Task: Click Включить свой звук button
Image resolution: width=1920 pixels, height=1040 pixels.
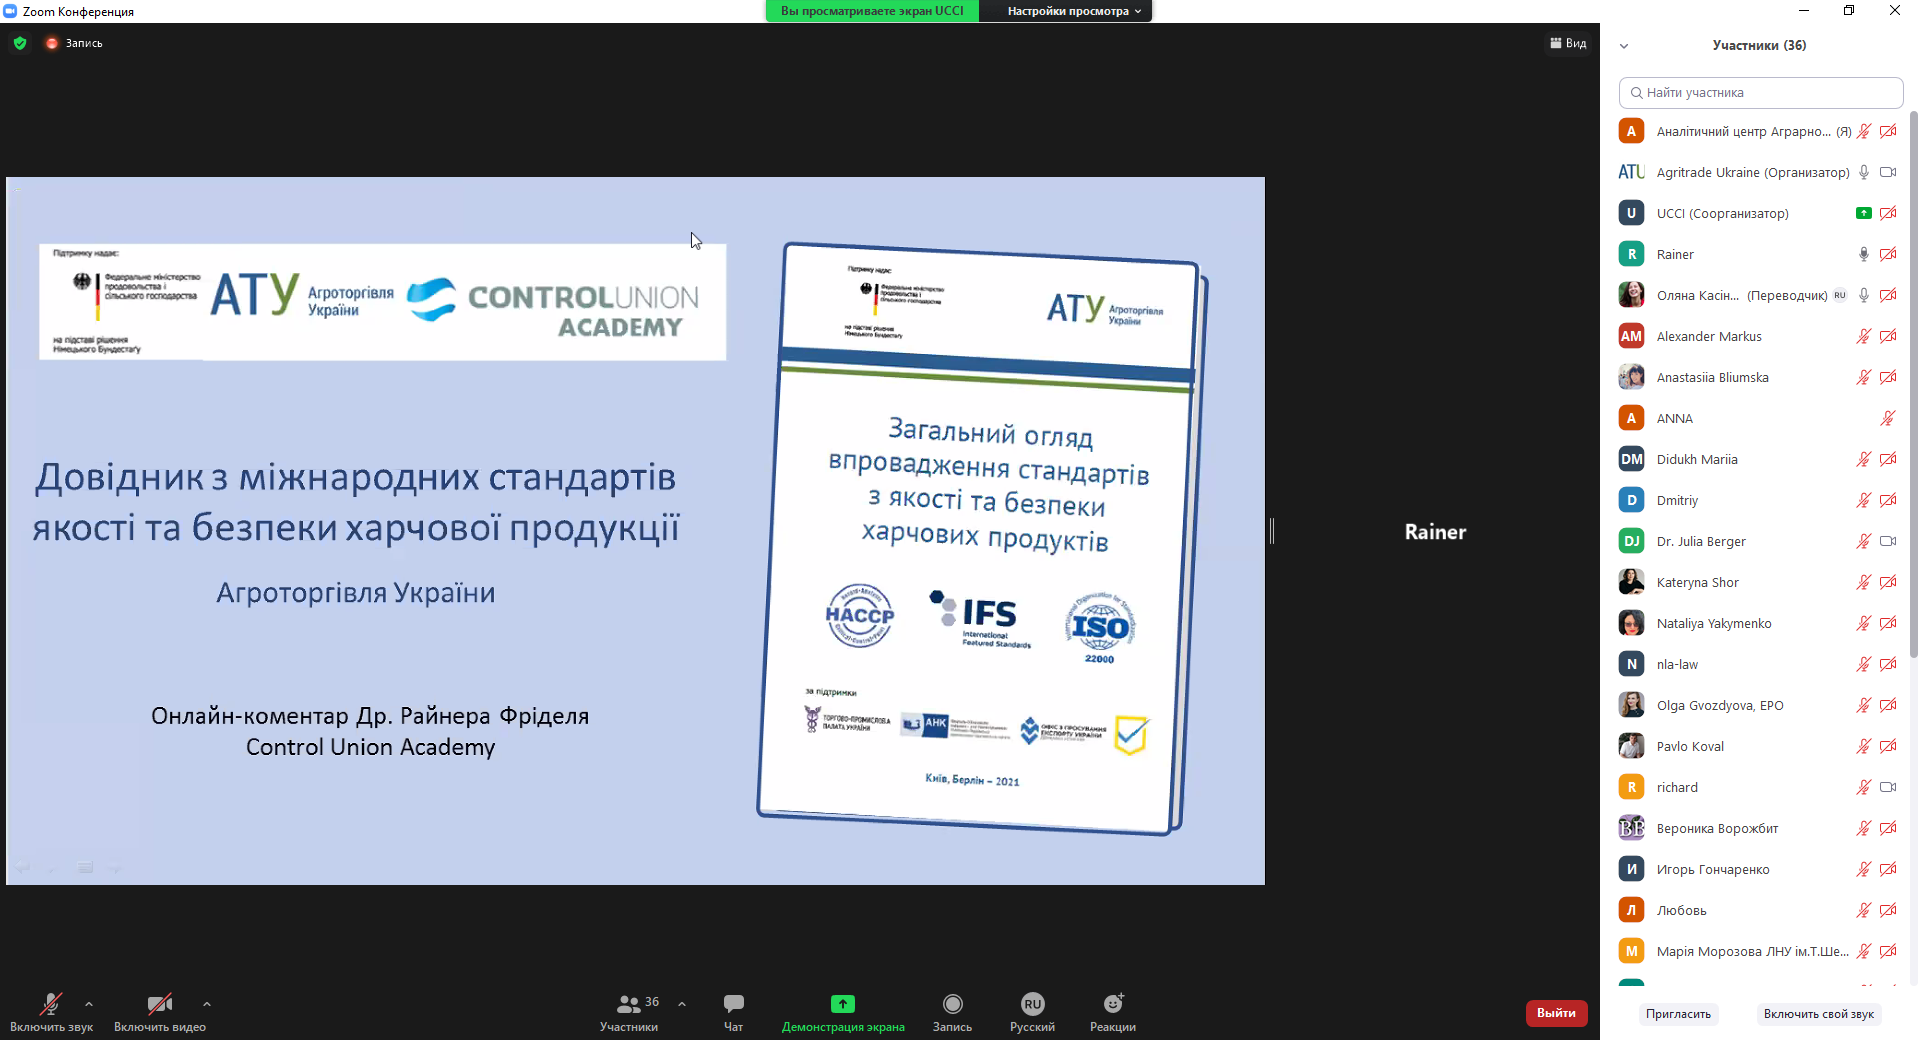Action: [x=1819, y=1014]
